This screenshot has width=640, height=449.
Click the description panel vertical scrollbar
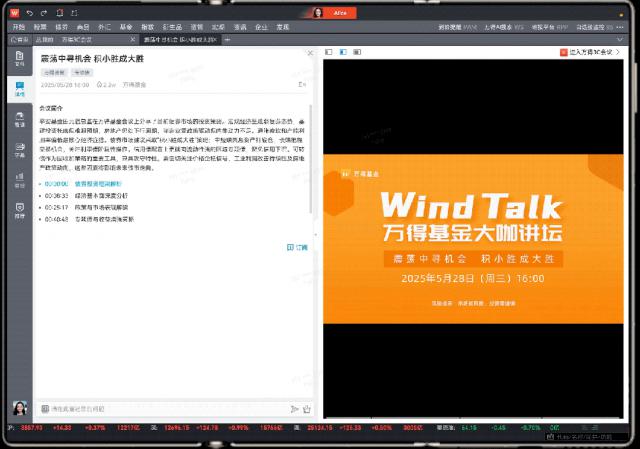click(312, 150)
